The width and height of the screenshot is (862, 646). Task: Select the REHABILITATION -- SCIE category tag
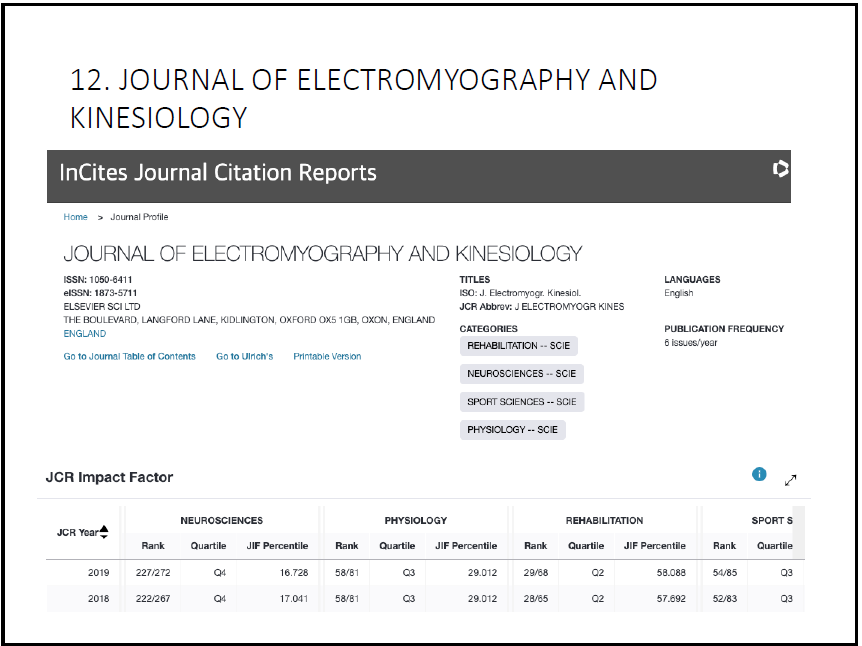pos(518,346)
